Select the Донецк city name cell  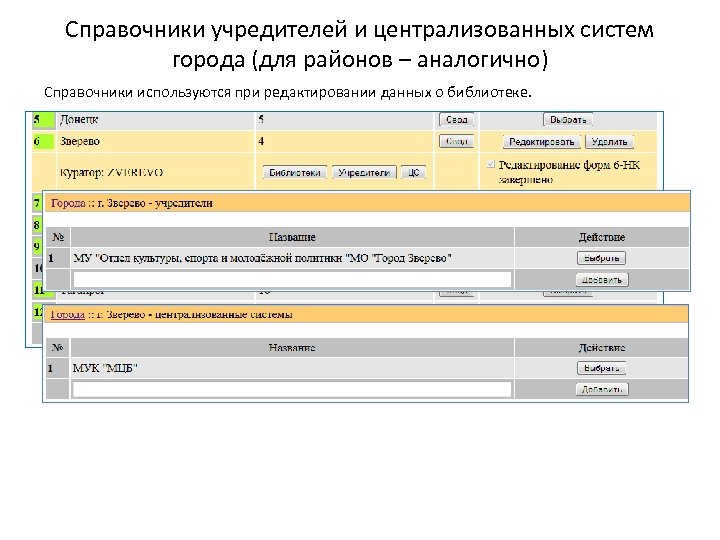tap(155, 120)
